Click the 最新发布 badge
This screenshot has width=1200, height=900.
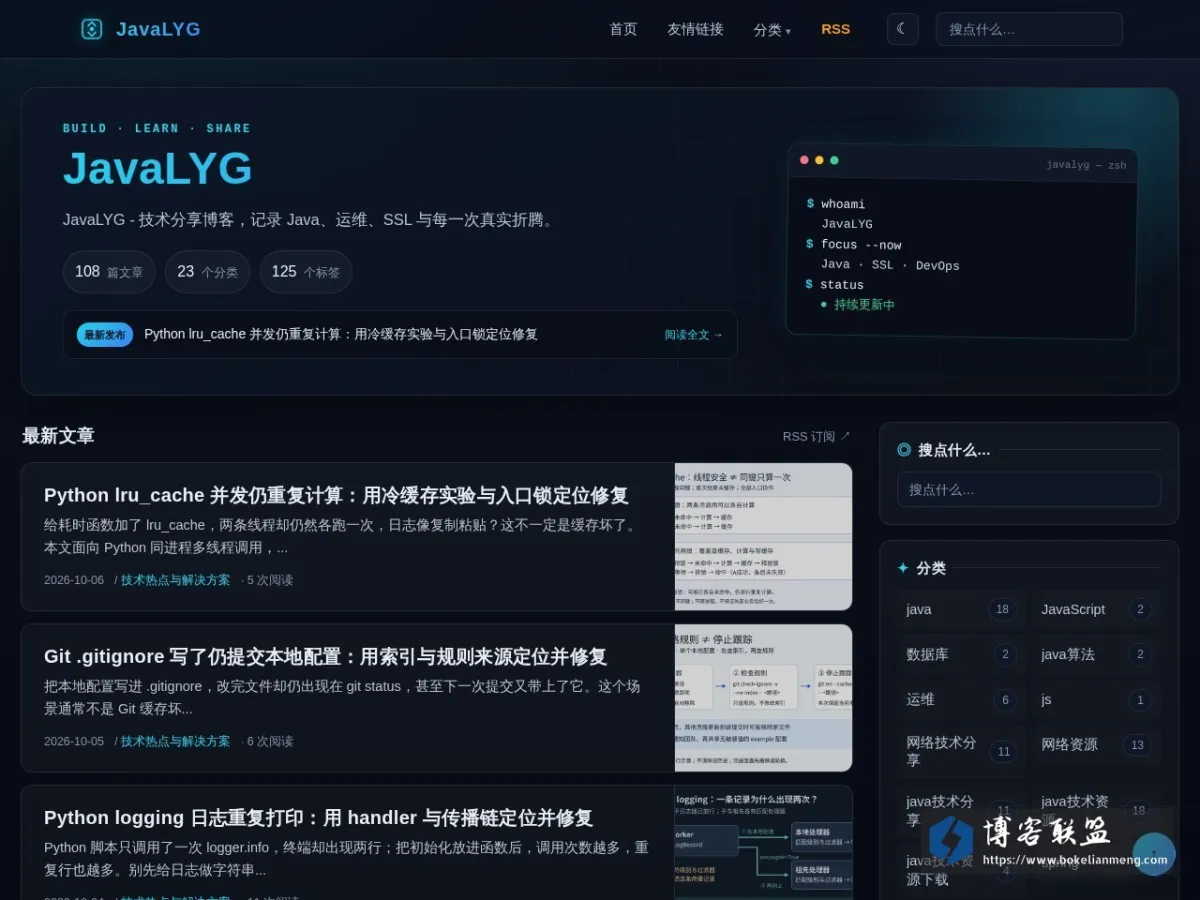coord(105,335)
